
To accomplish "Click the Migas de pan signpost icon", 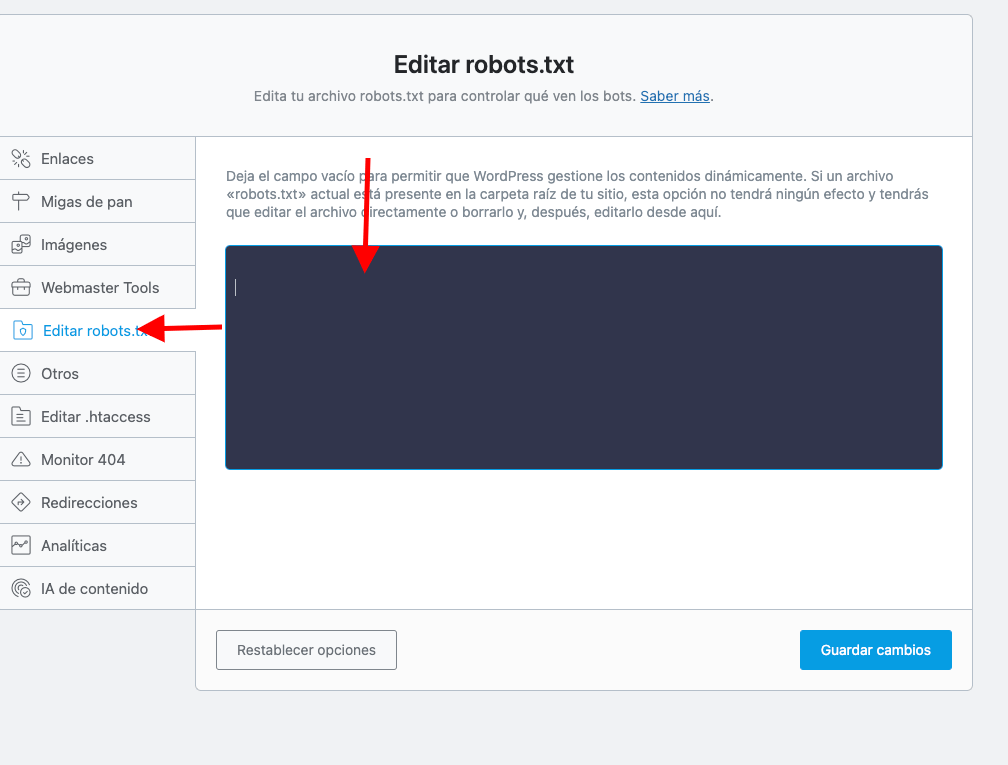I will [x=21, y=202].
